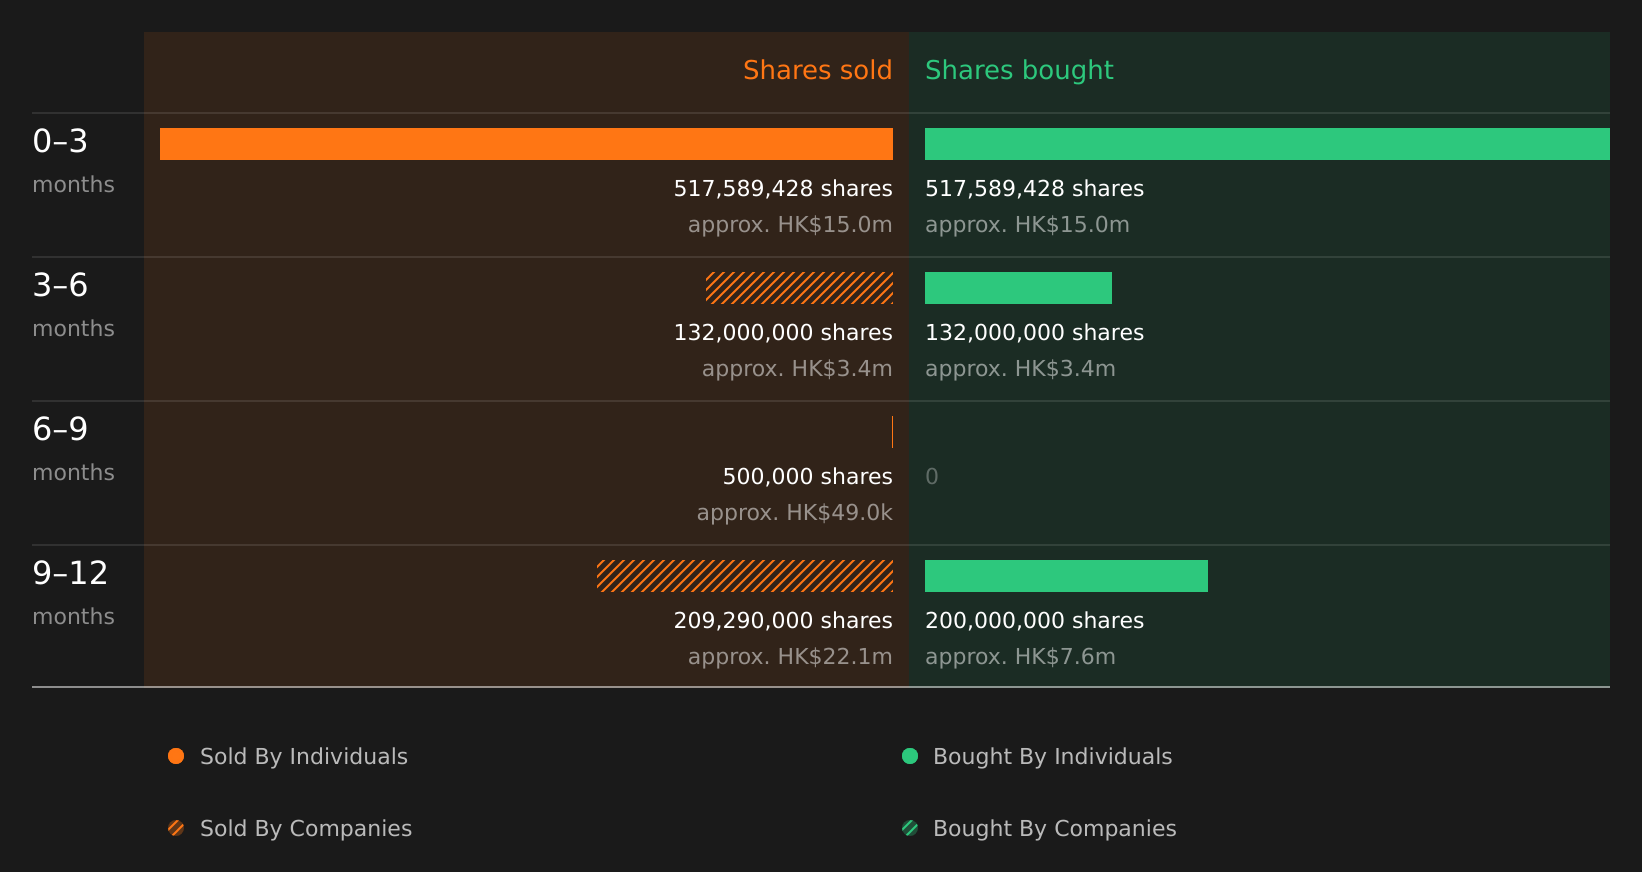Click the approx. HK$7.6m amount

coord(1020,657)
